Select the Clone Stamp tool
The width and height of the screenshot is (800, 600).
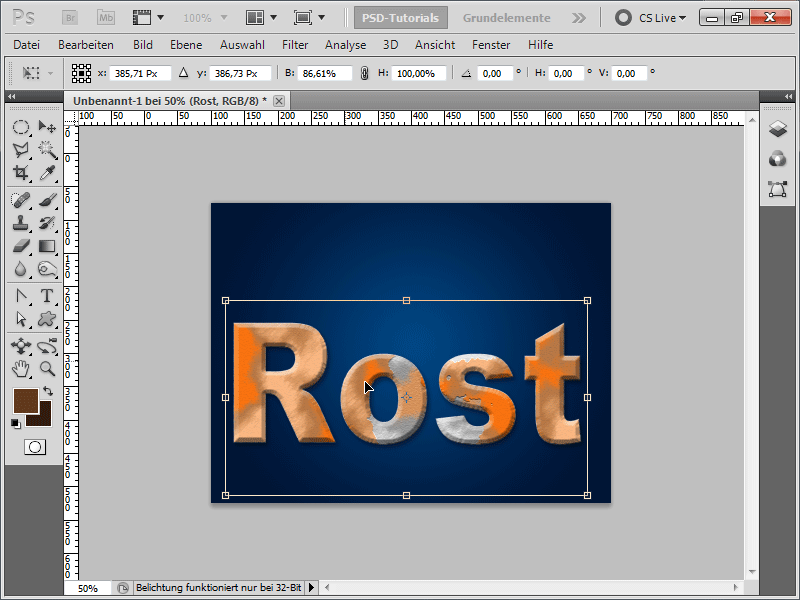point(20,223)
